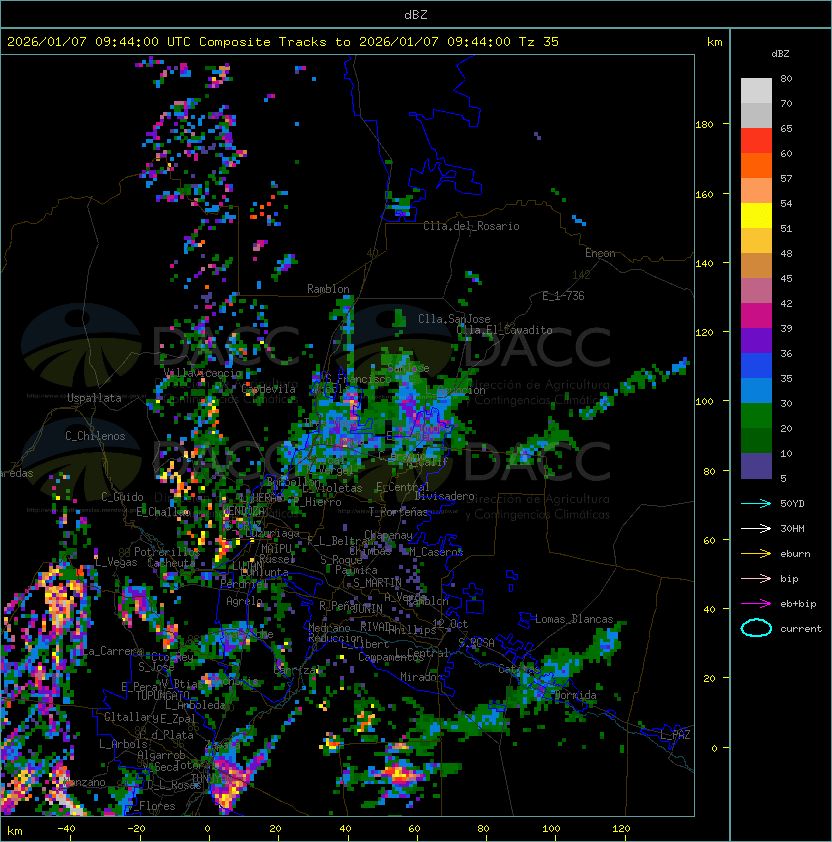Viewport: 832px width, 842px height.
Task: Click the Medrano map label
Action: (x=329, y=628)
